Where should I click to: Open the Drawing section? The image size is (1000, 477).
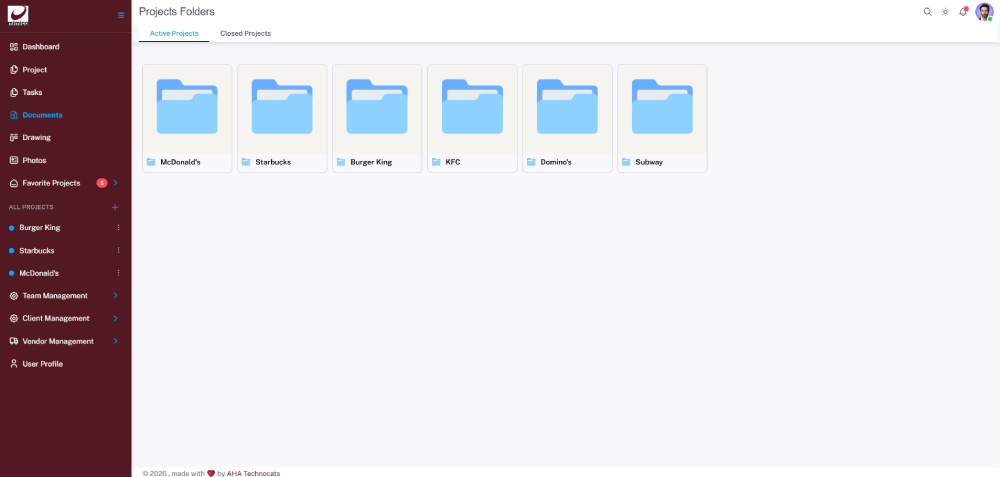36,137
